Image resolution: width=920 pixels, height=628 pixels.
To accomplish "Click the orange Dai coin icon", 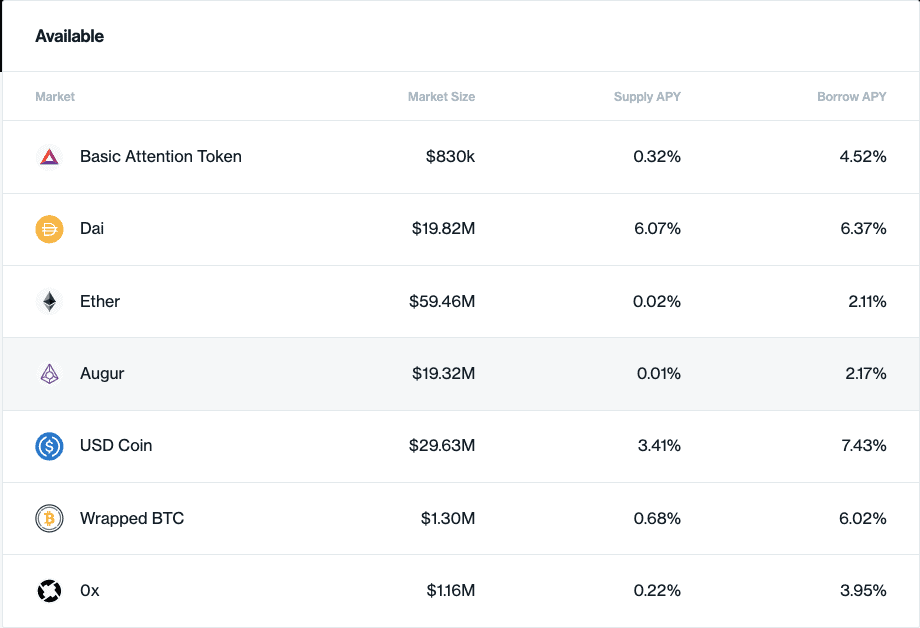I will [x=49, y=229].
